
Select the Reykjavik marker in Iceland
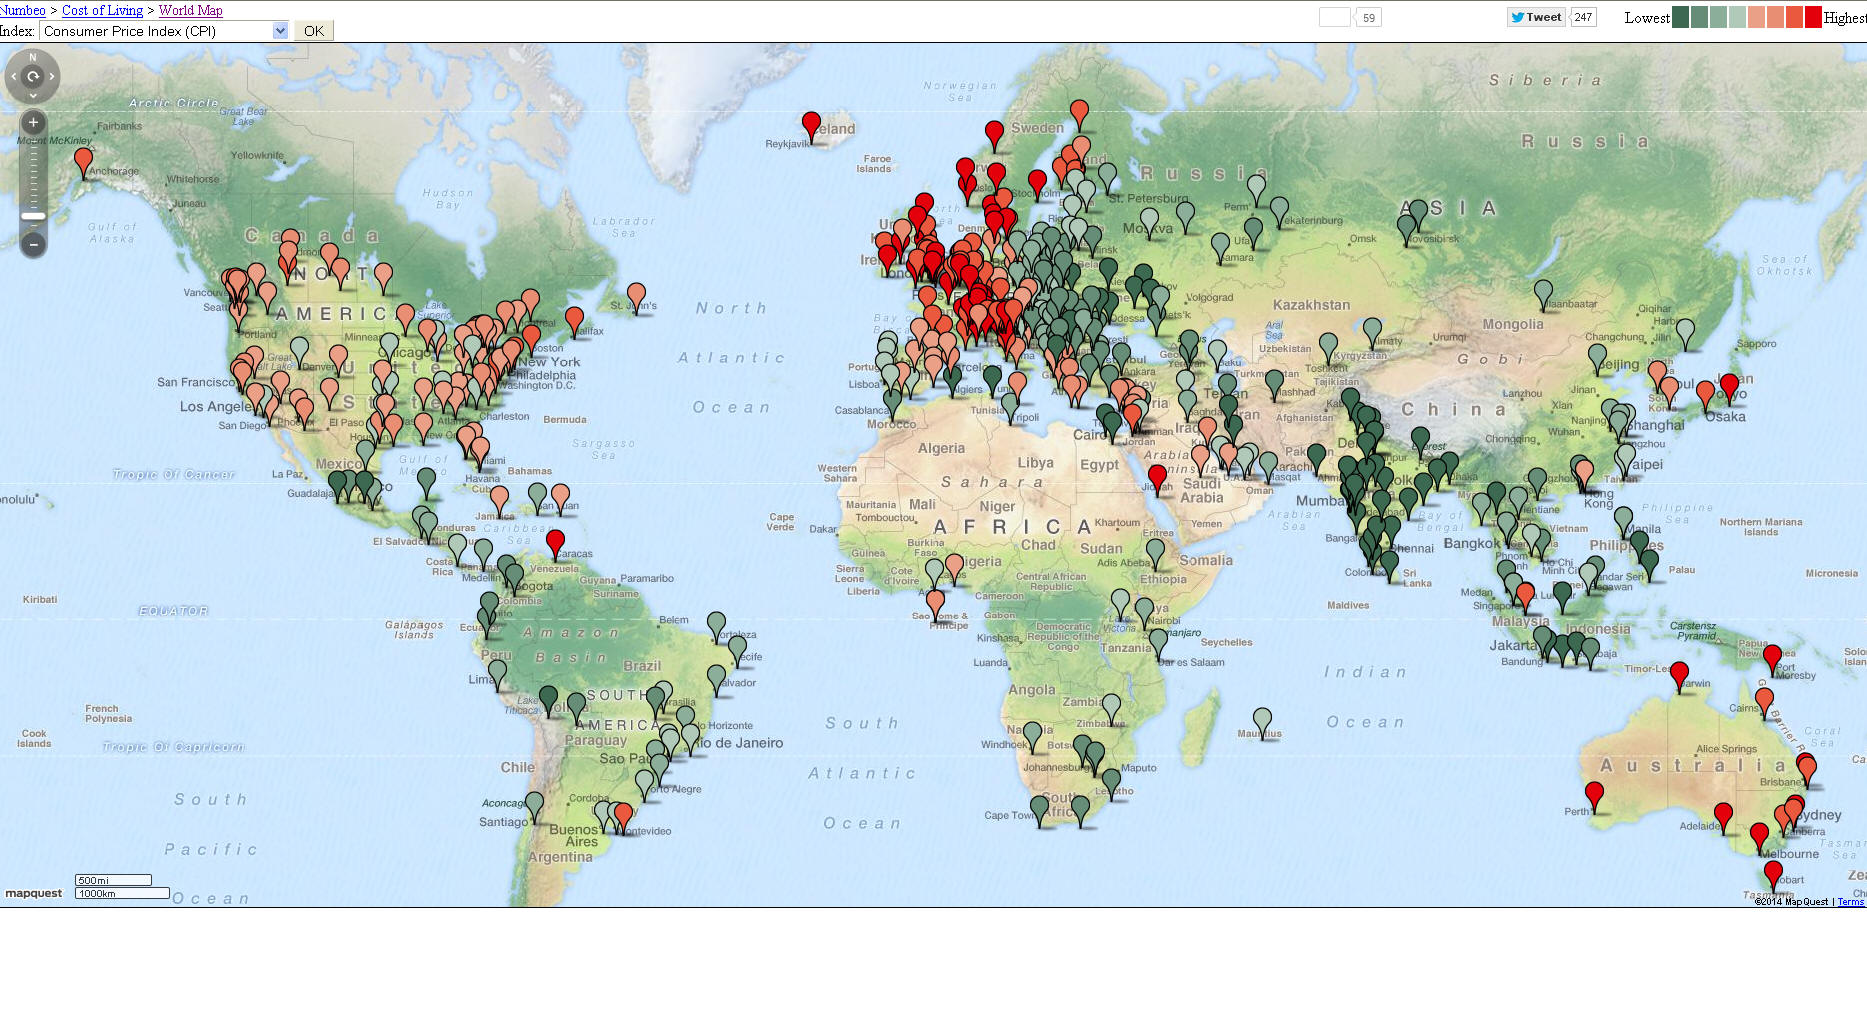811,124
